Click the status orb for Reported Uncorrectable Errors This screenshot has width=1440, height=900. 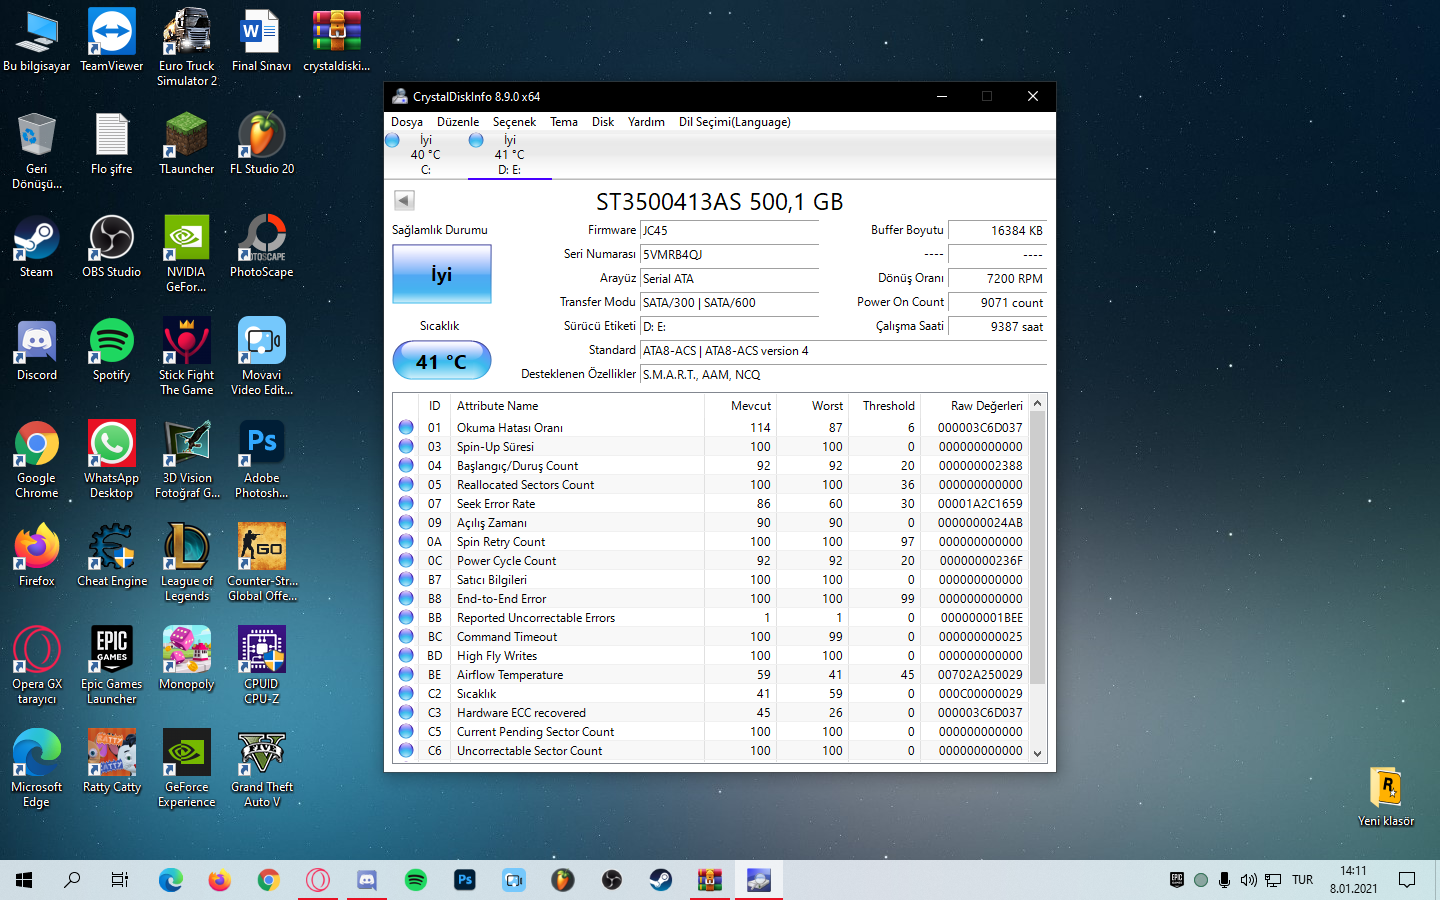406,617
